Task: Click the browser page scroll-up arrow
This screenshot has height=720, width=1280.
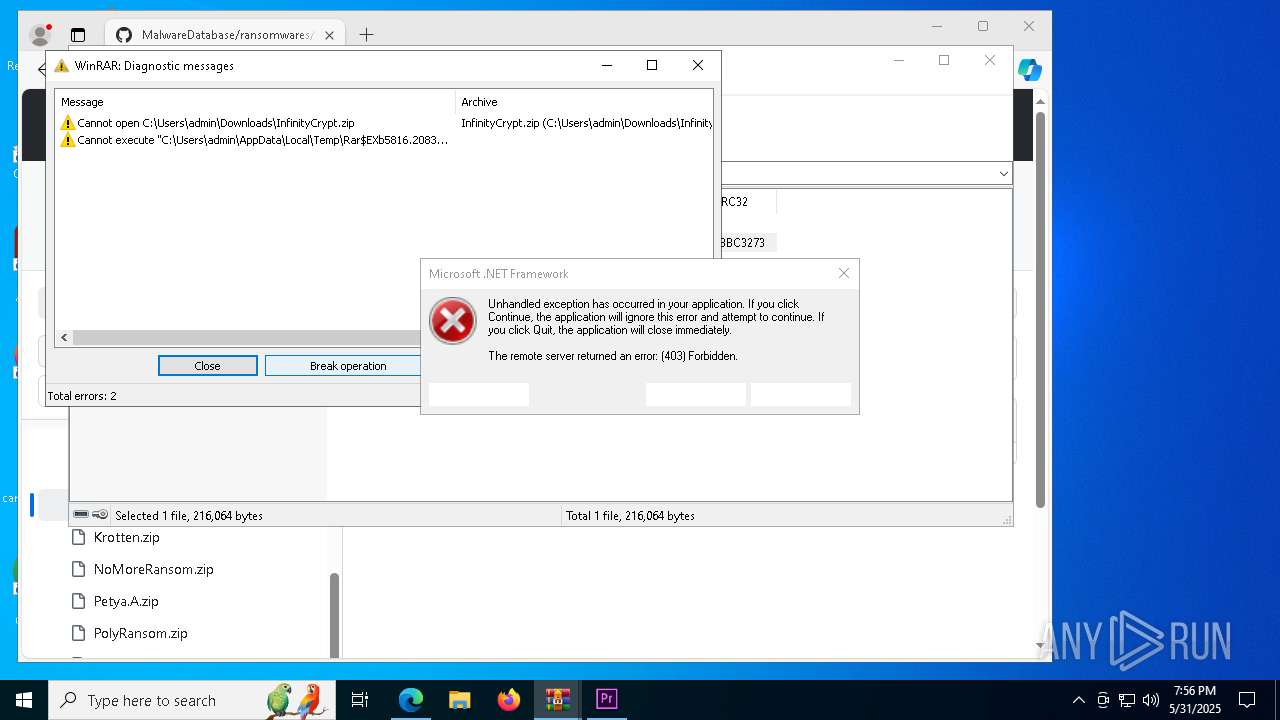Action: tap(1040, 101)
